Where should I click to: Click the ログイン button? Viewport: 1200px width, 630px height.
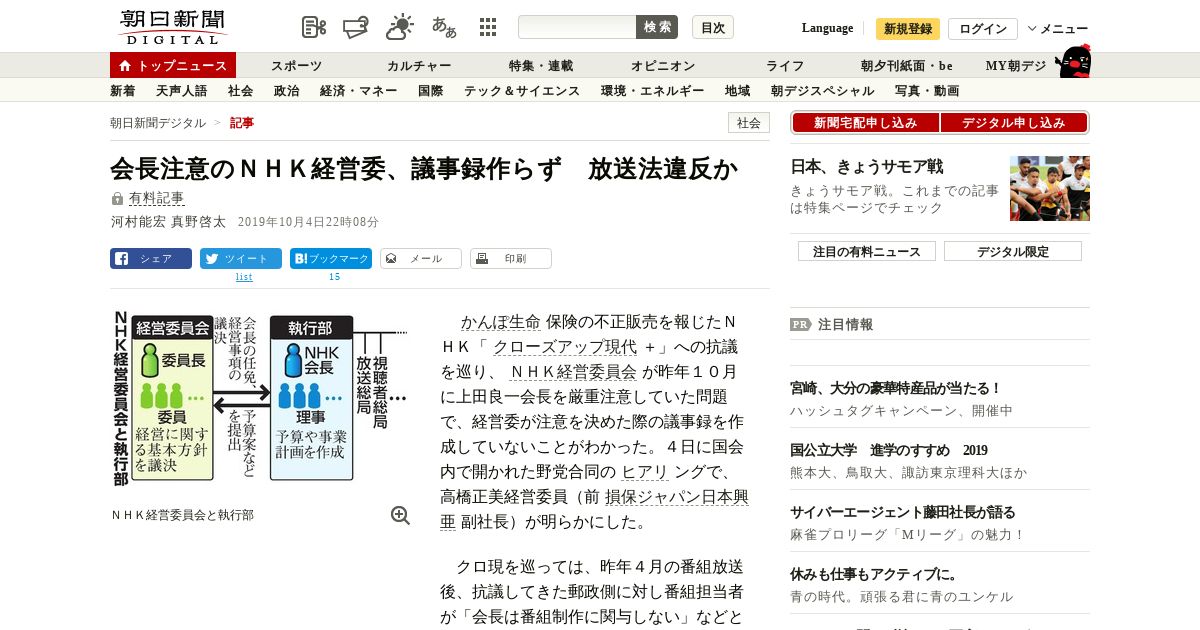(982, 29)
